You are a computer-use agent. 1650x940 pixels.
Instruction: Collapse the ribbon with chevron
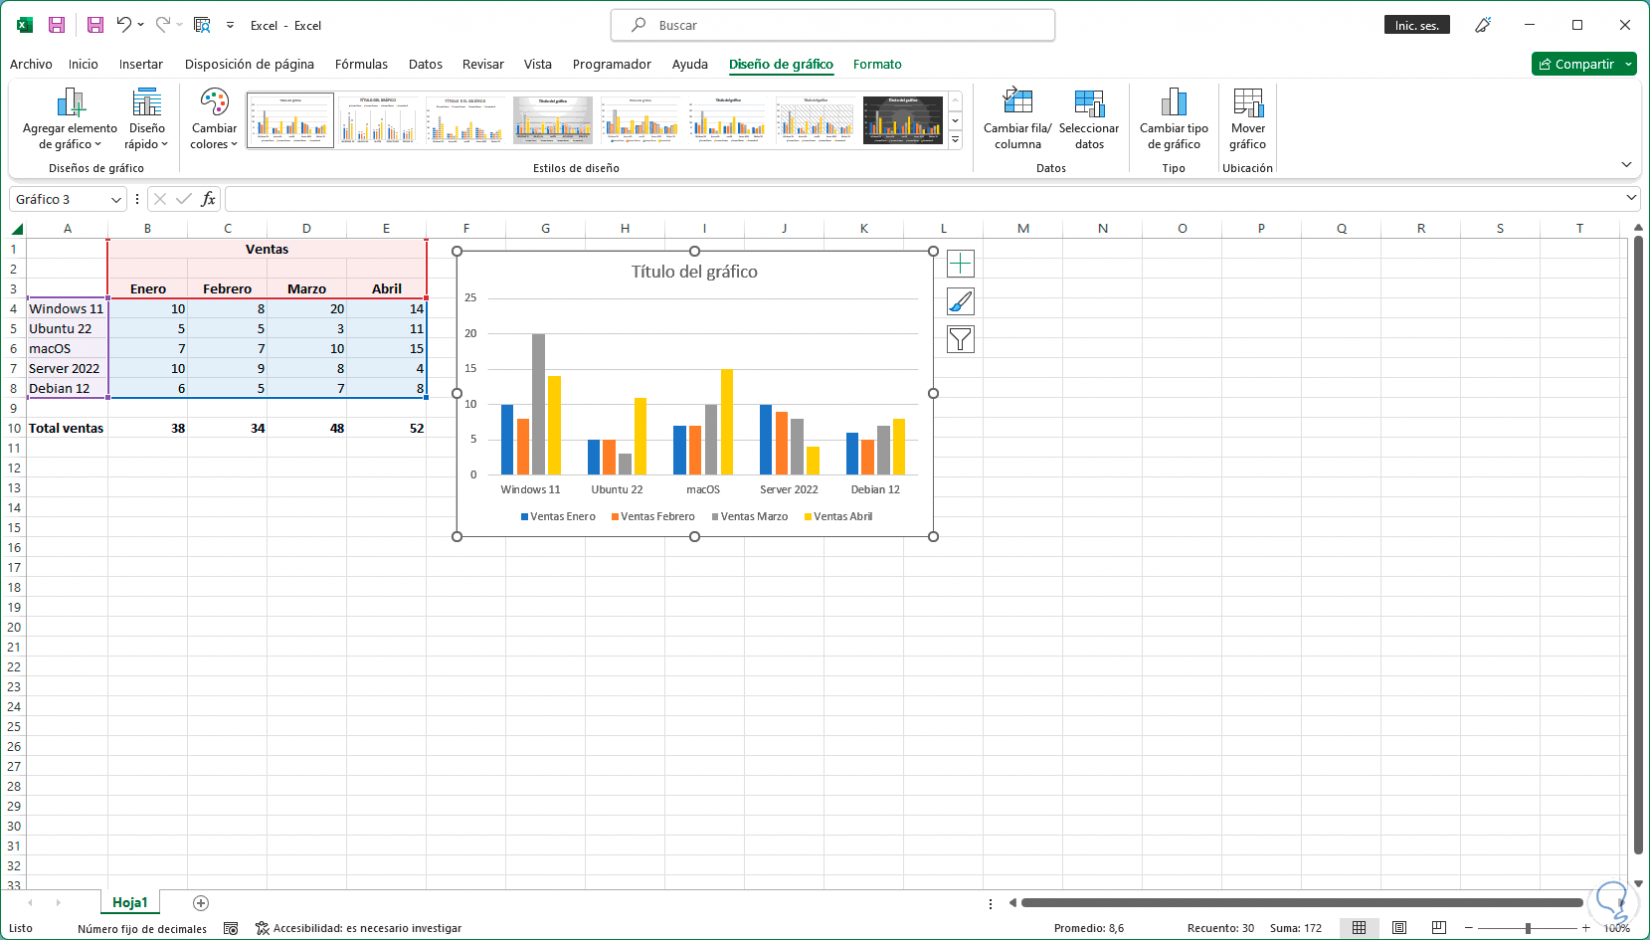1626,165
